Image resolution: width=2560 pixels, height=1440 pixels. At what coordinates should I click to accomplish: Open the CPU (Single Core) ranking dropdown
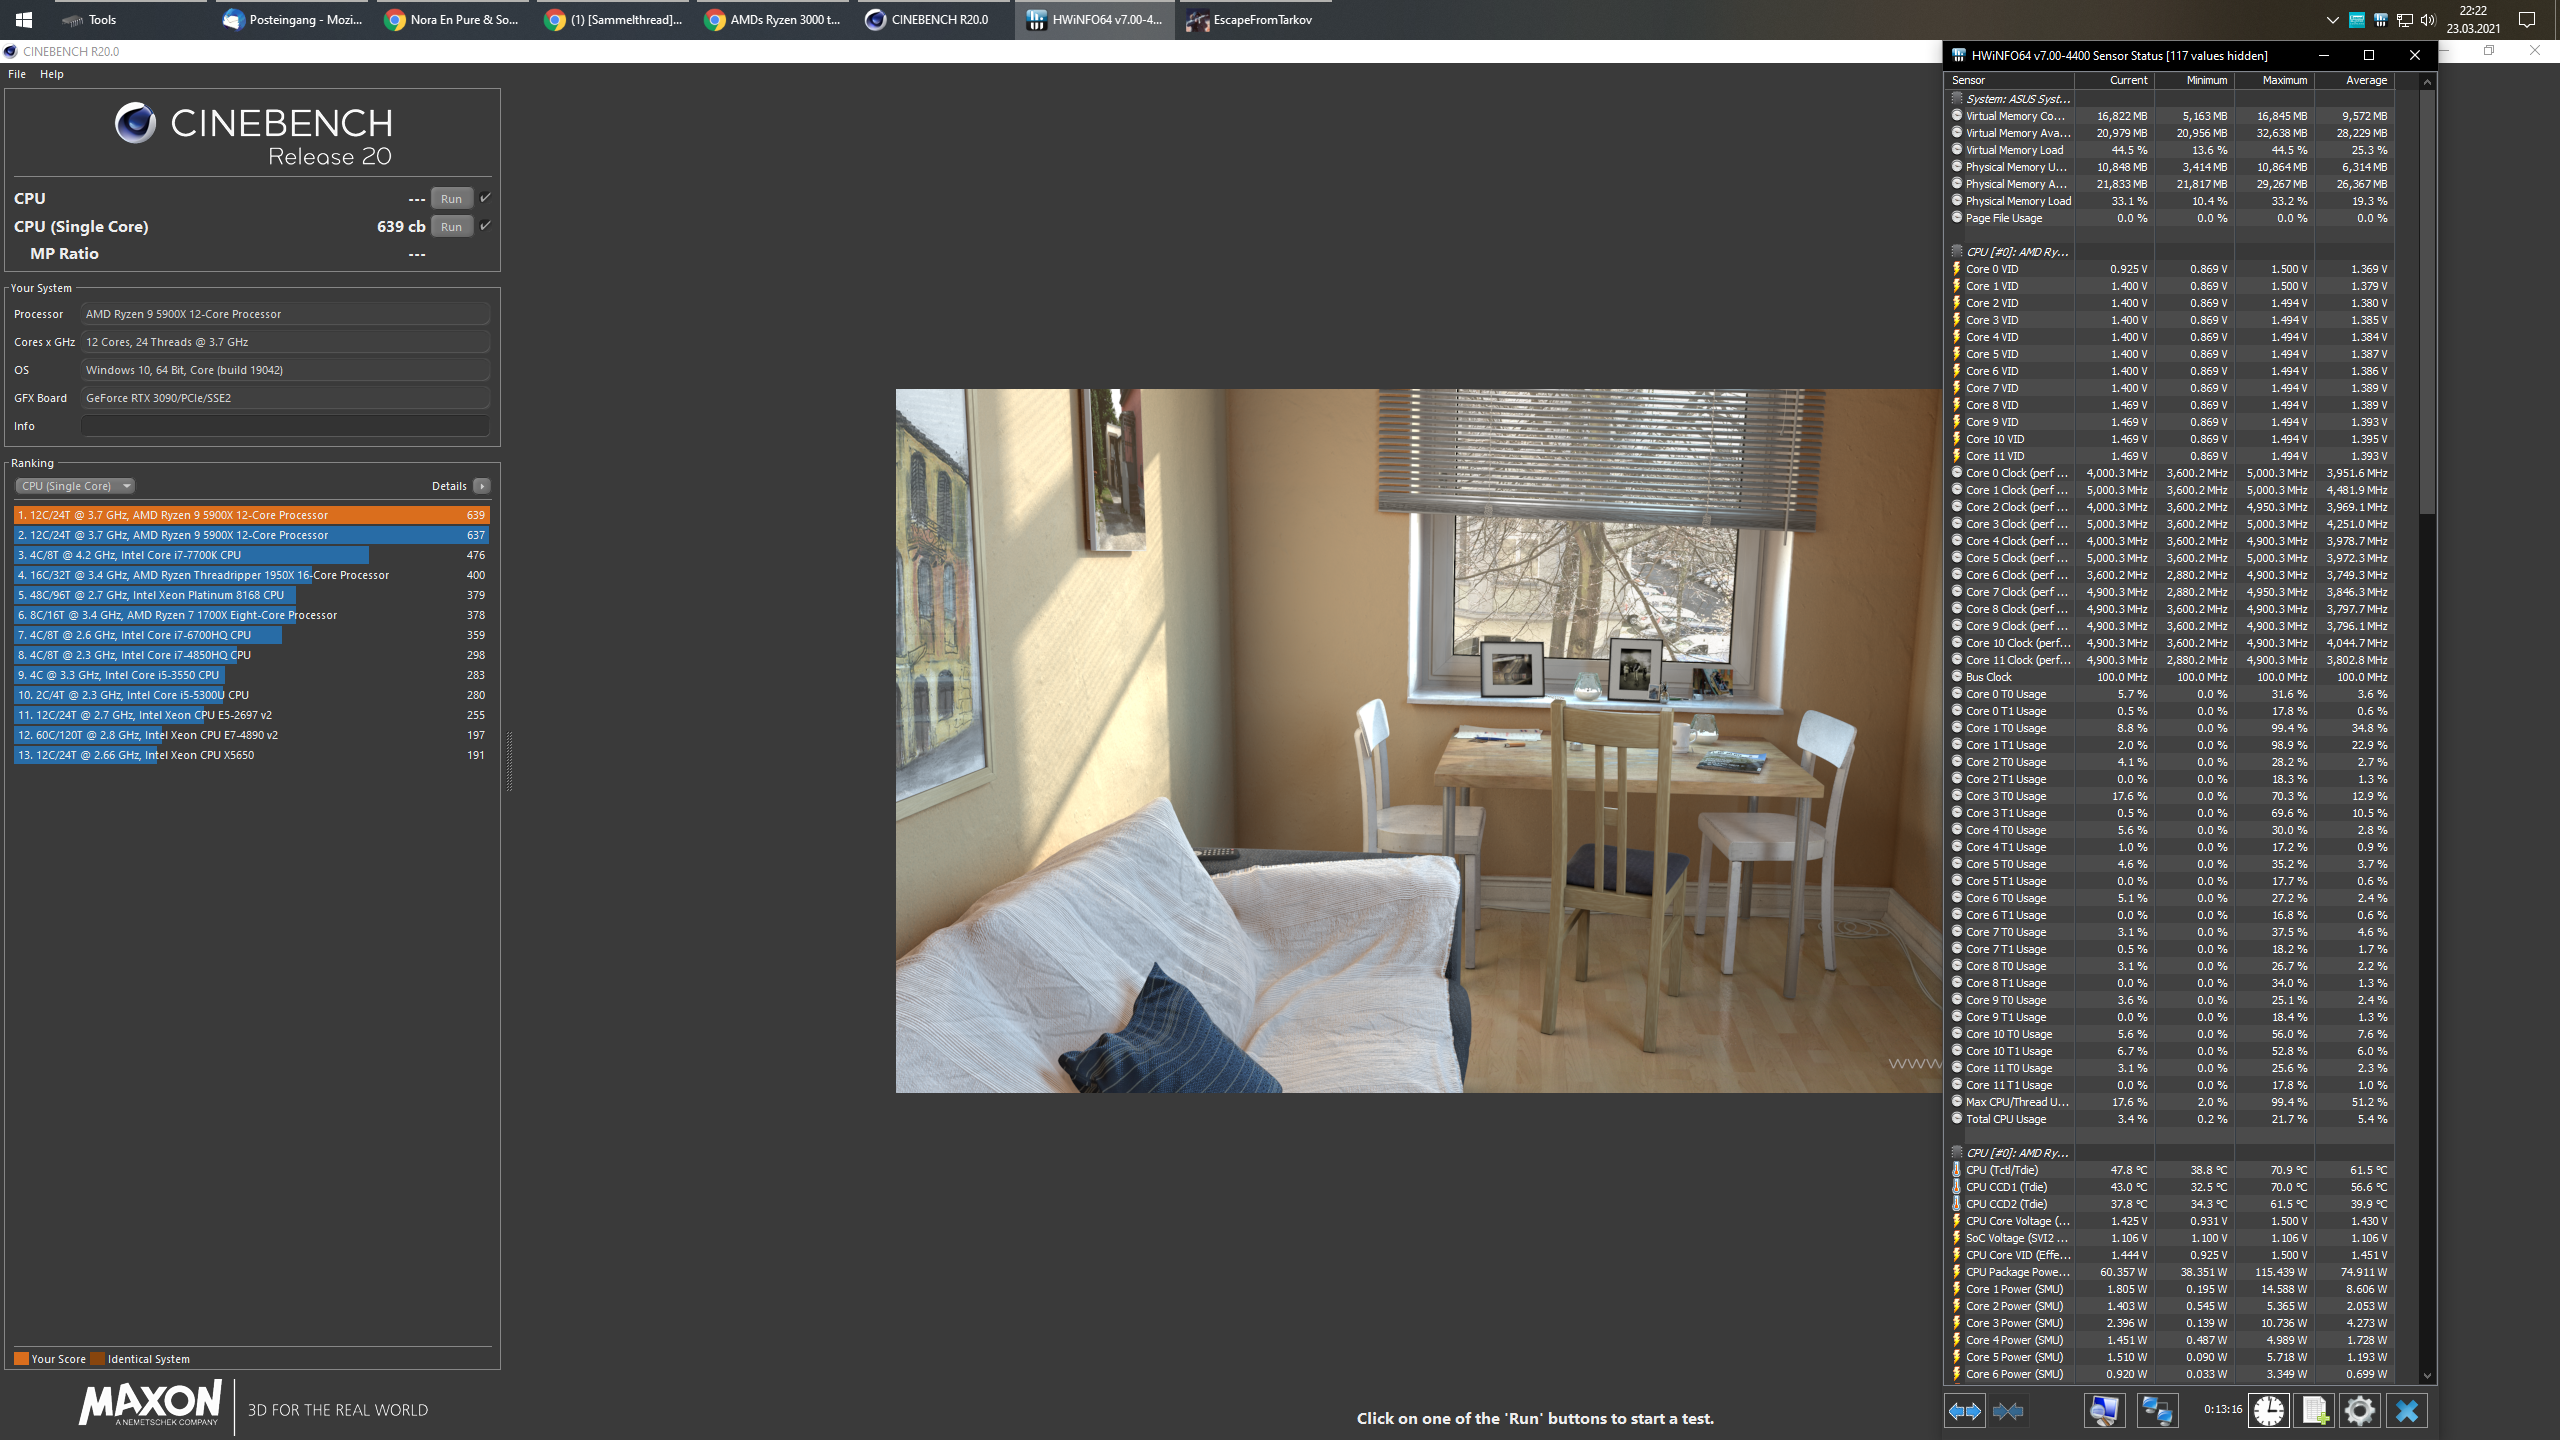[x=75, y=486]
